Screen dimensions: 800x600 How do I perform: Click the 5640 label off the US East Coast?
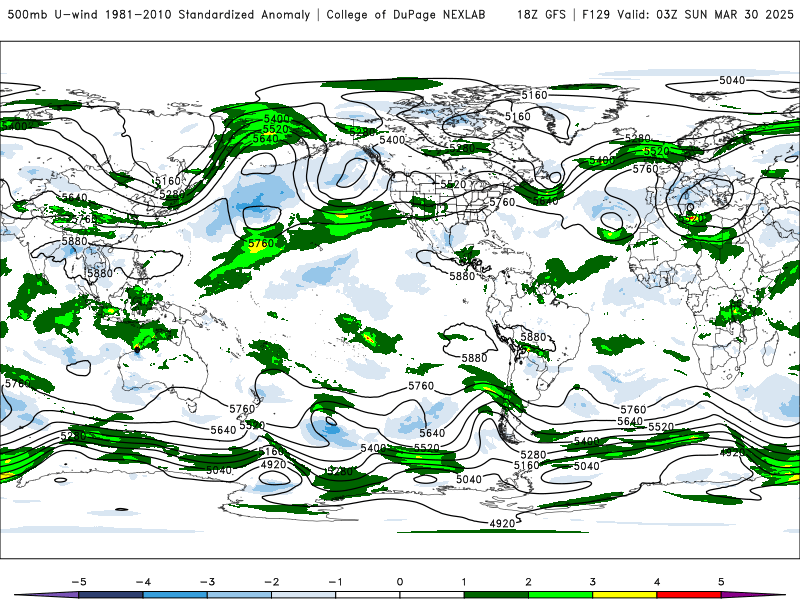pyautogui.click(x=546, y=201)
